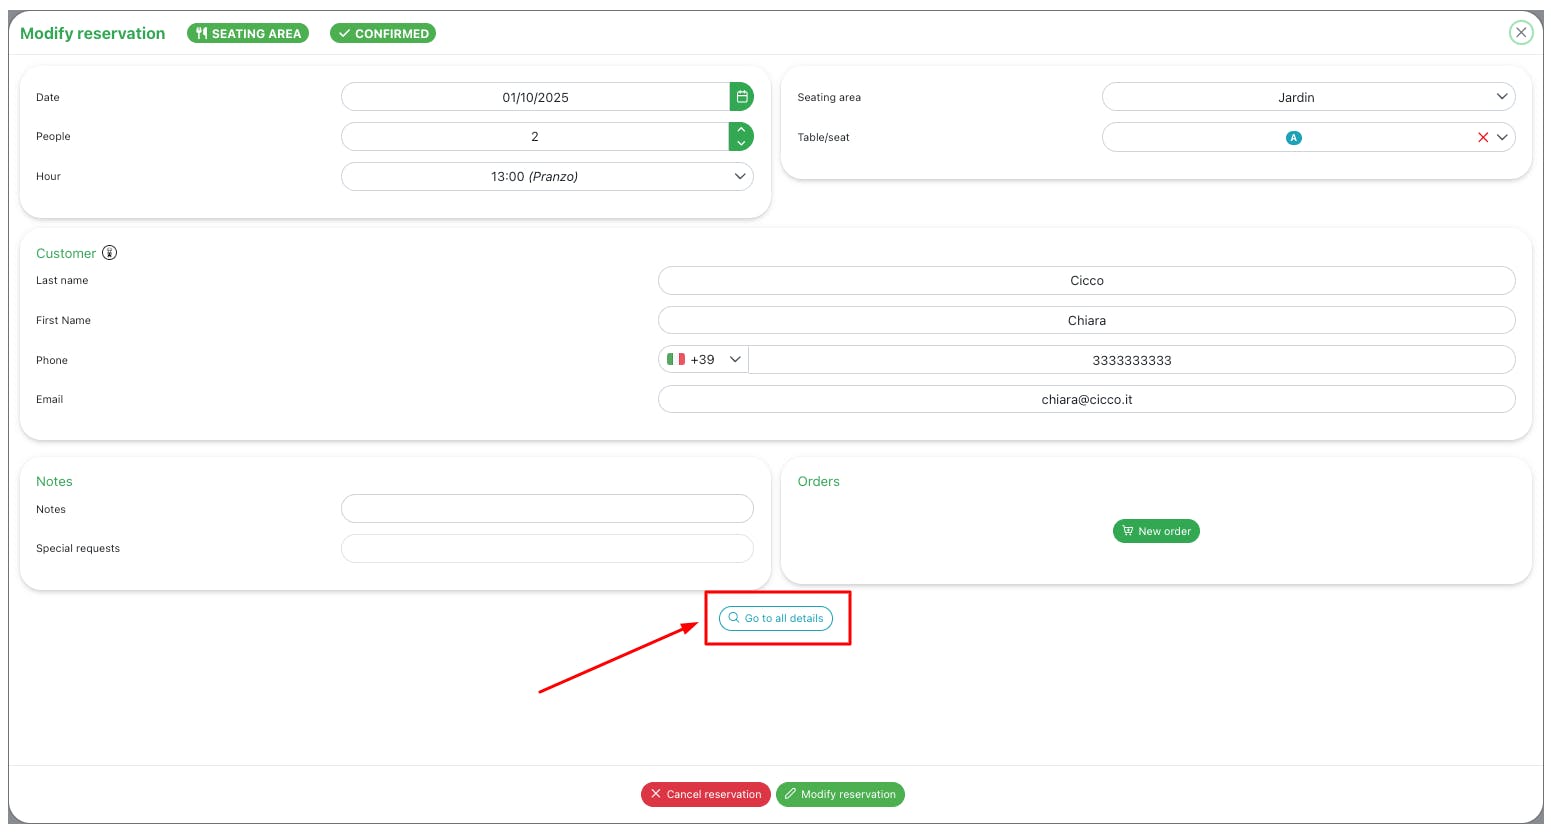Open the +39 country code dropdown
The height and width of the screenshot is (835, 1551).
[x=704, y=360]
